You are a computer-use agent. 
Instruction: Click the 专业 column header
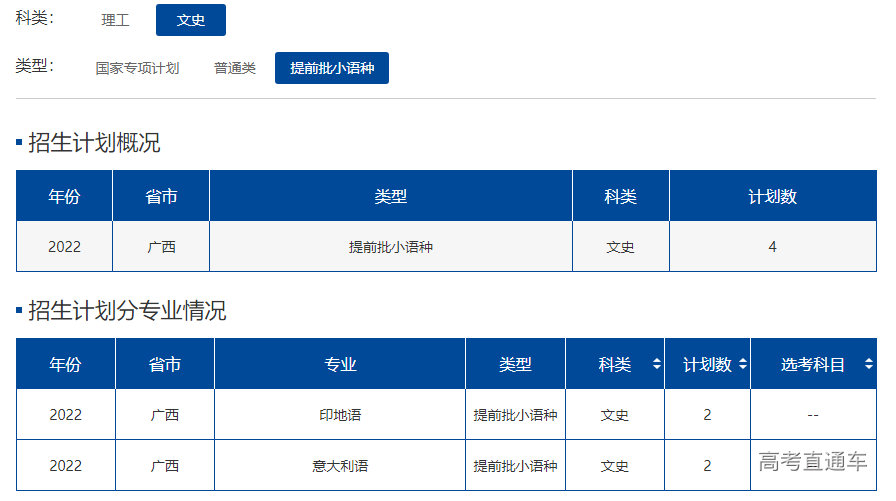[340, 365]
